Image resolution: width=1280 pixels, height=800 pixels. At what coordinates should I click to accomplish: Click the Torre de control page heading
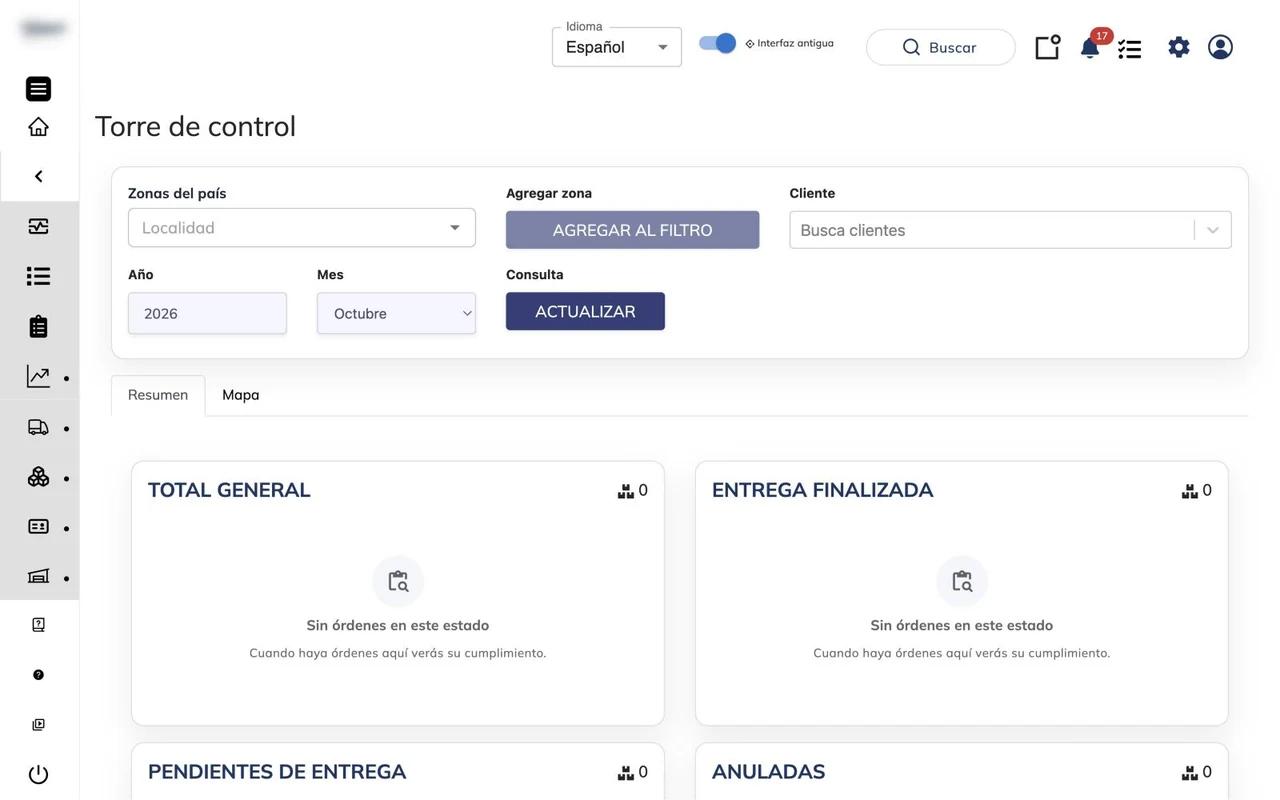point(195,126)
